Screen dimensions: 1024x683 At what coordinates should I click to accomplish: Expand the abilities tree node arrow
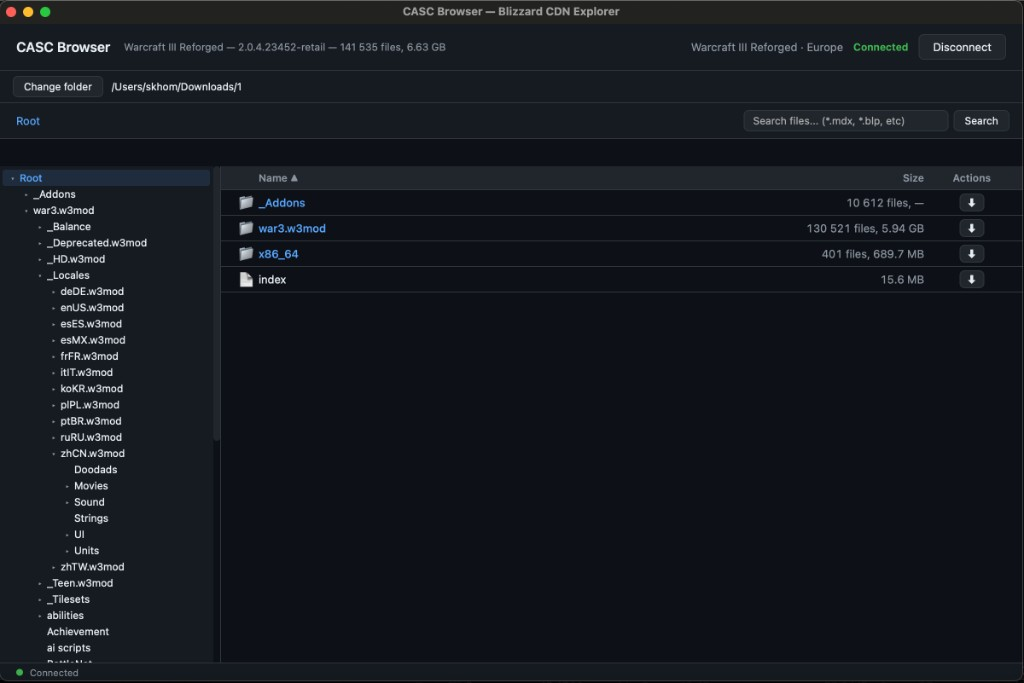40,616
